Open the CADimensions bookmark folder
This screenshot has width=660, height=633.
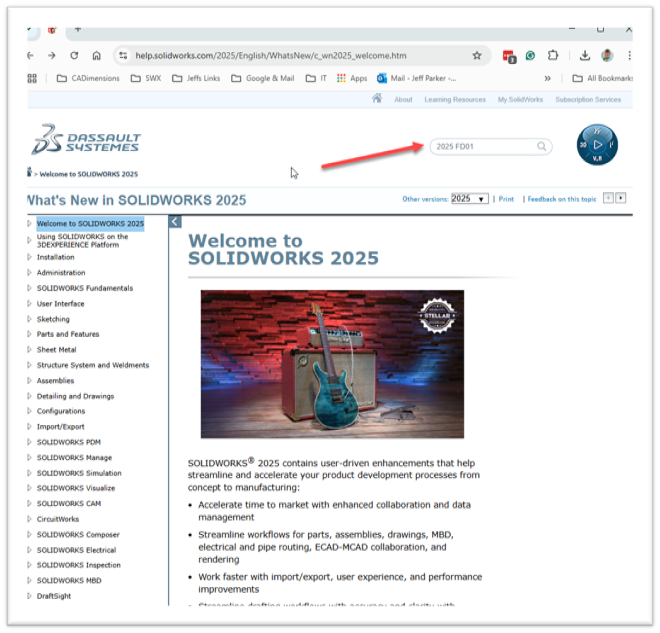pos(88,78)
